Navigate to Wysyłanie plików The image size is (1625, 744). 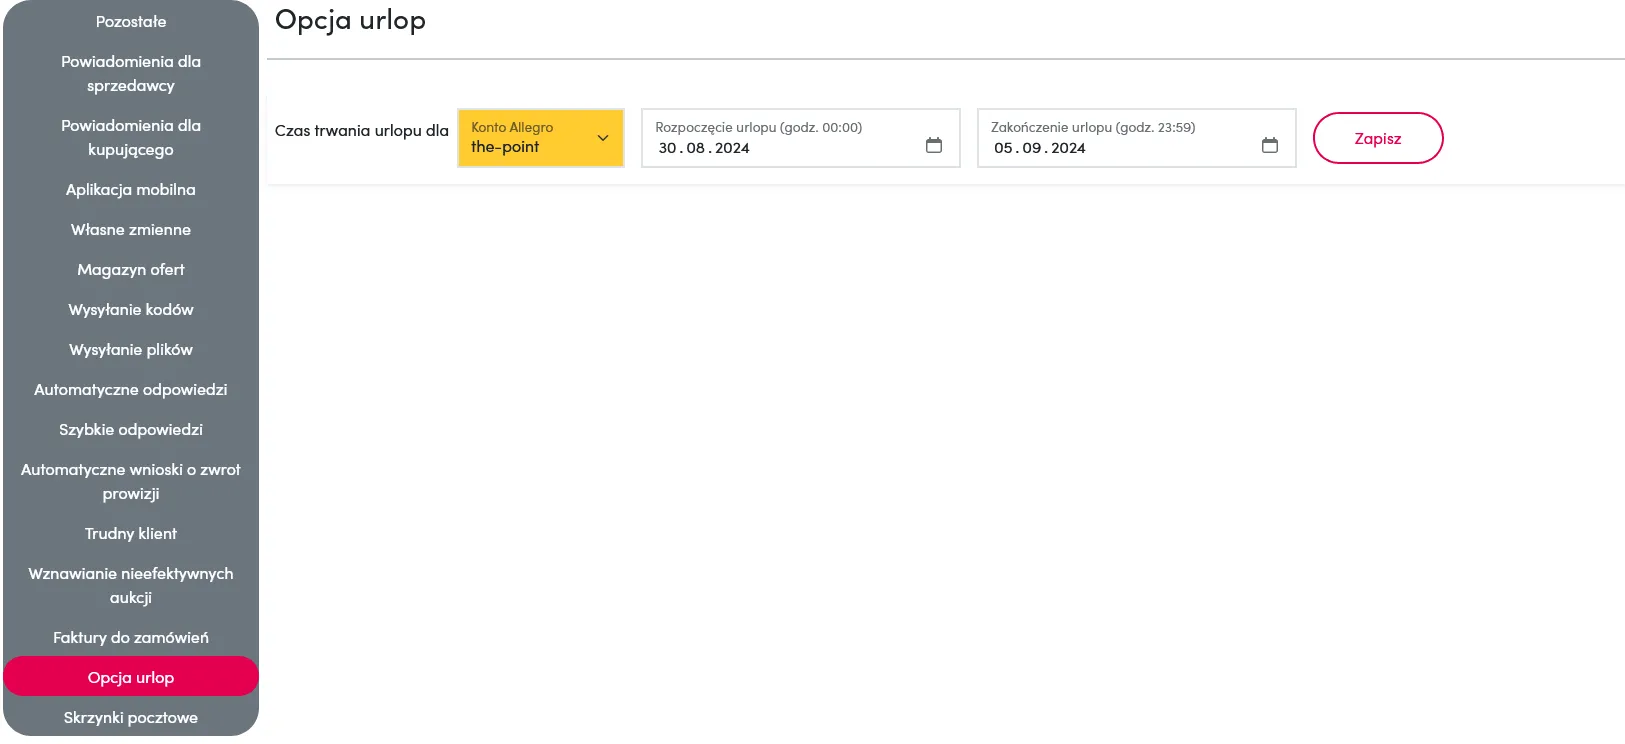[131, 350]
